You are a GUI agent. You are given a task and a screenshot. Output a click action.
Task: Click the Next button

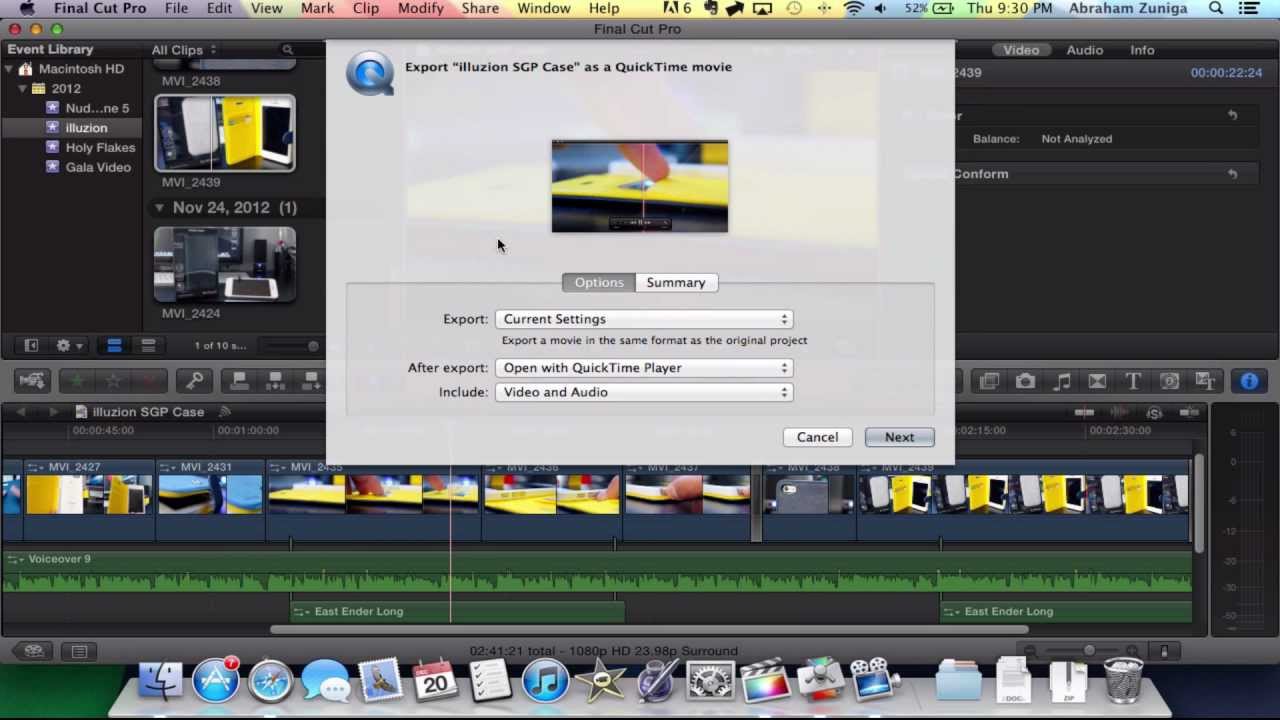coord(899,437)
